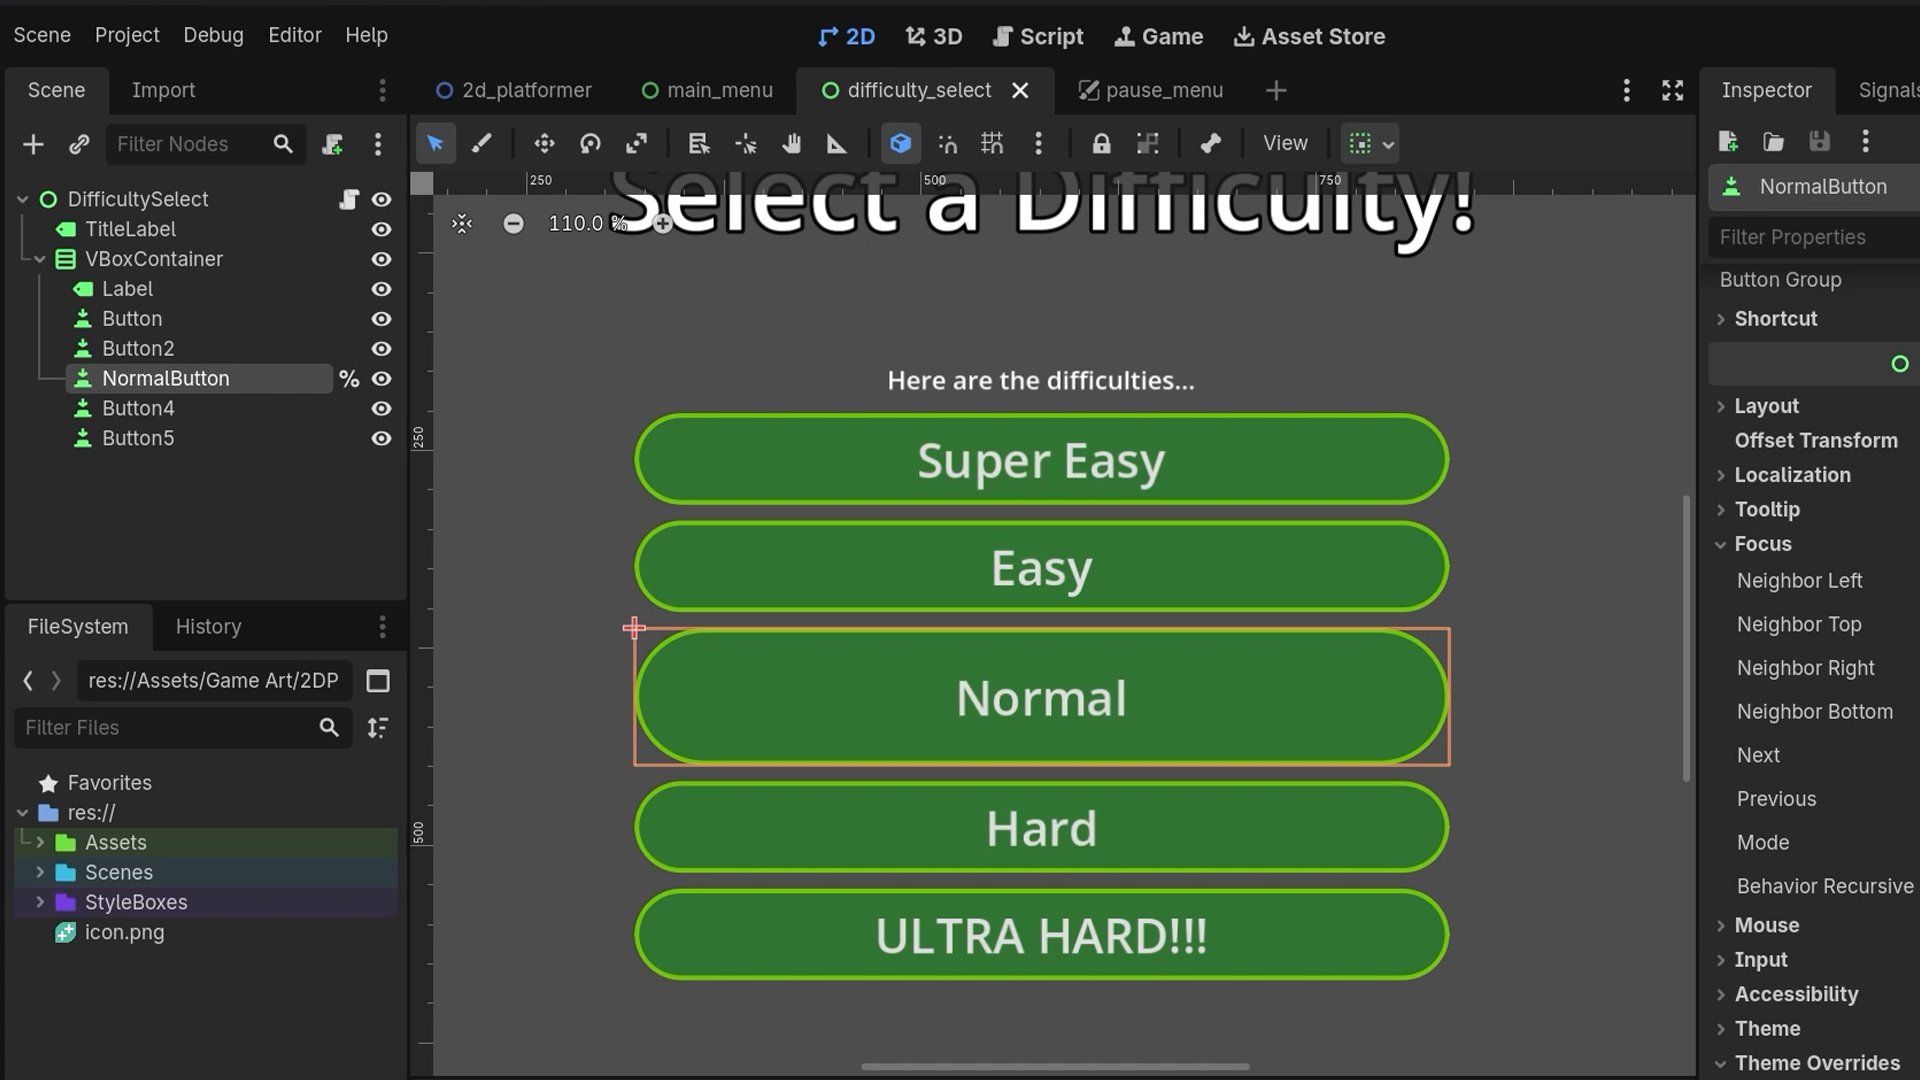
Task: Attach script icon beside Filter Nodes
Action: pyautogui.click(x=333, y=144)
